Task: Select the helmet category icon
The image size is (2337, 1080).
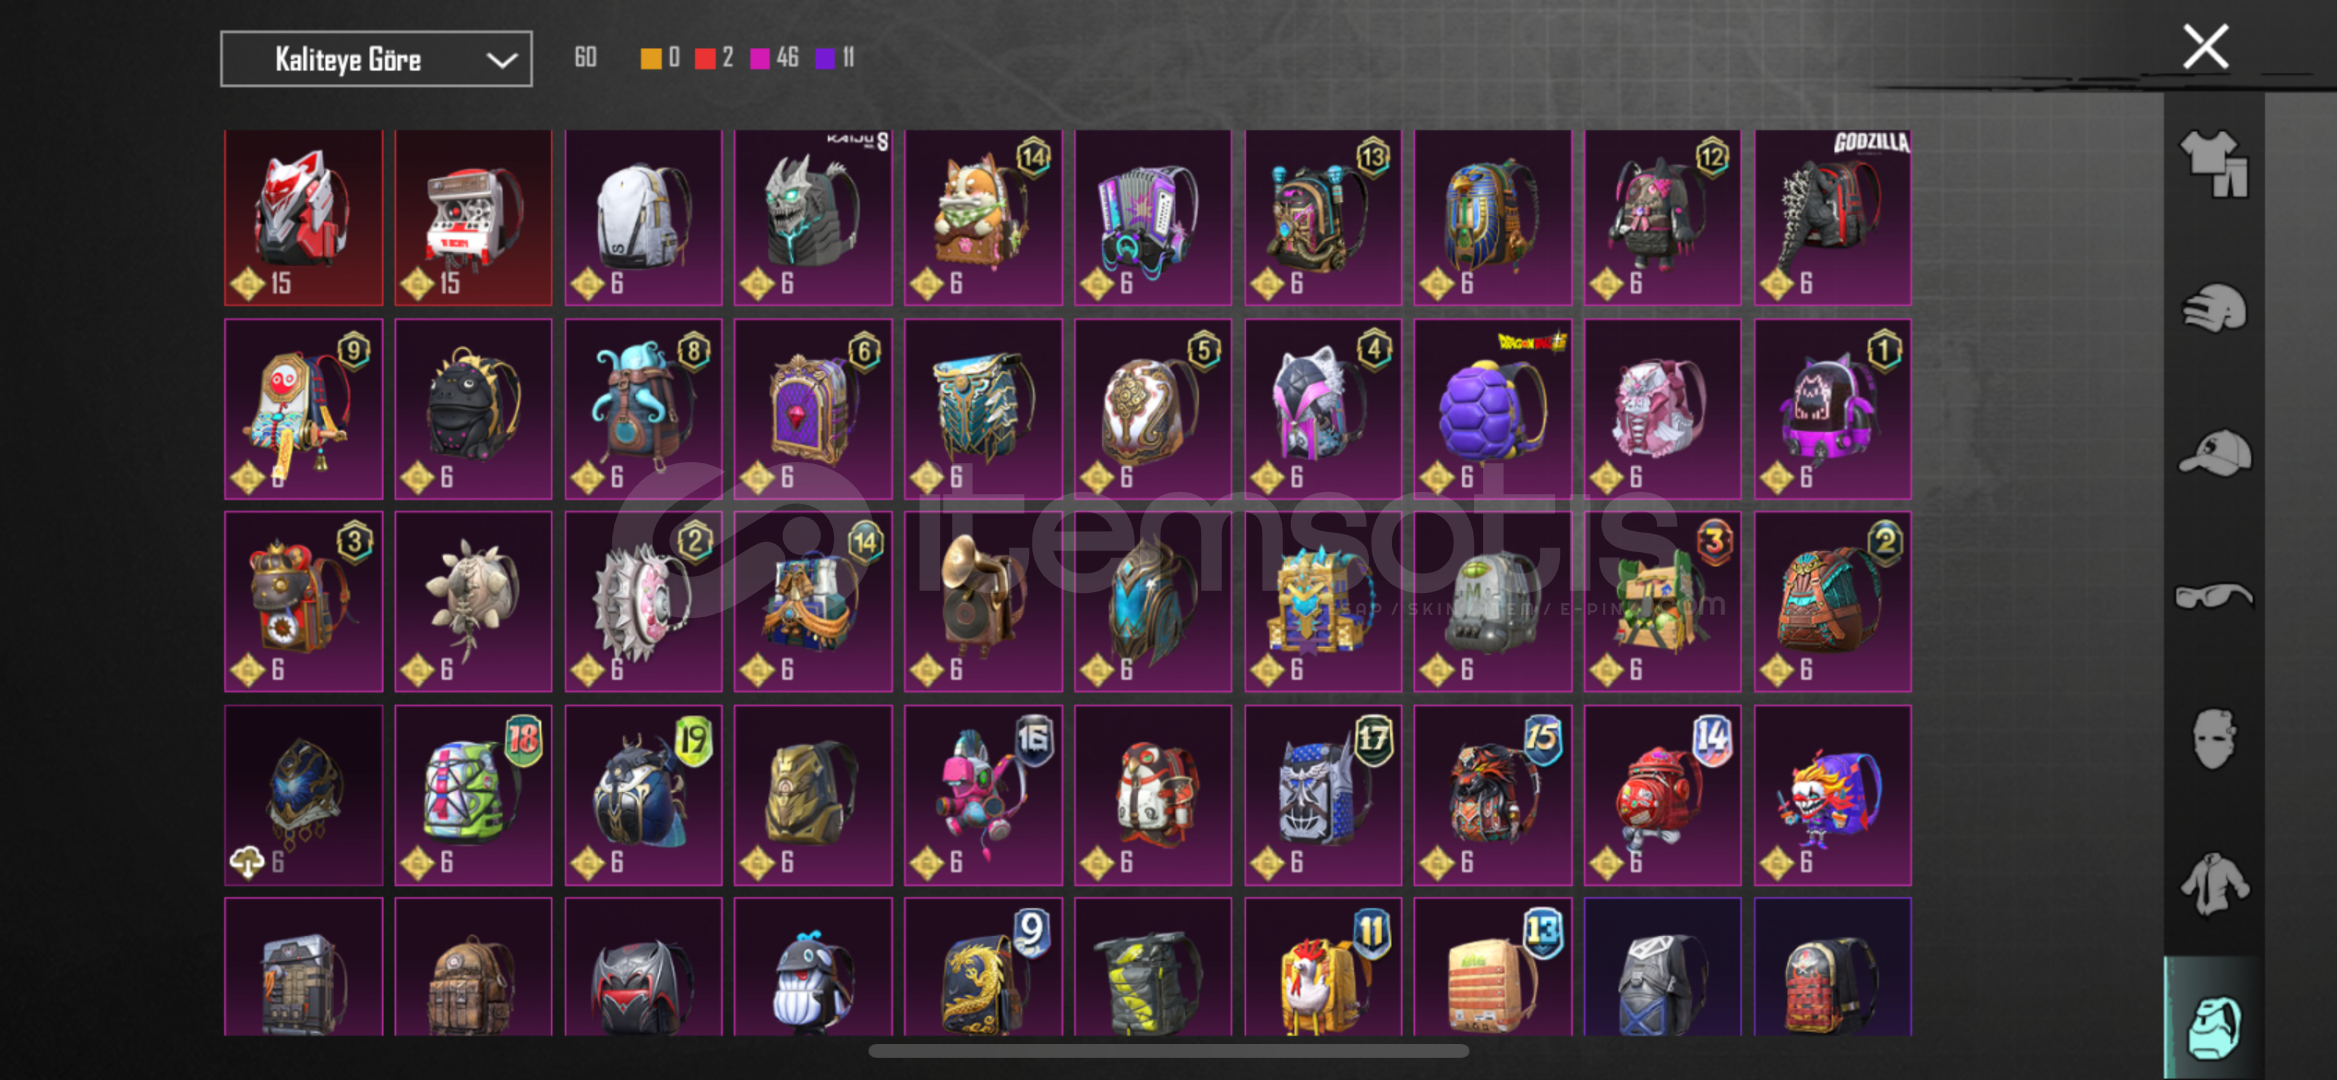Action: [2214, 308]
